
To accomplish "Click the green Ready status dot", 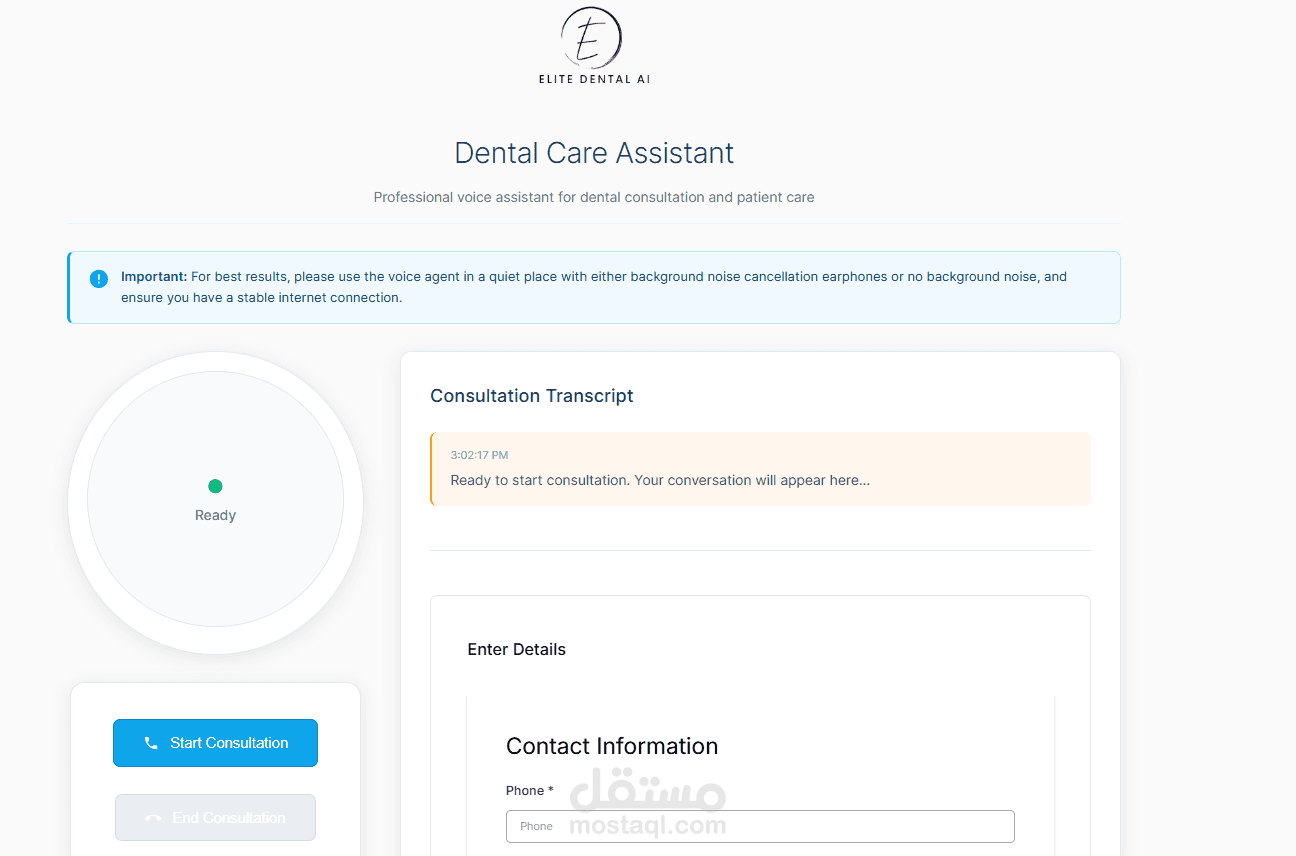I will point(215,486).
